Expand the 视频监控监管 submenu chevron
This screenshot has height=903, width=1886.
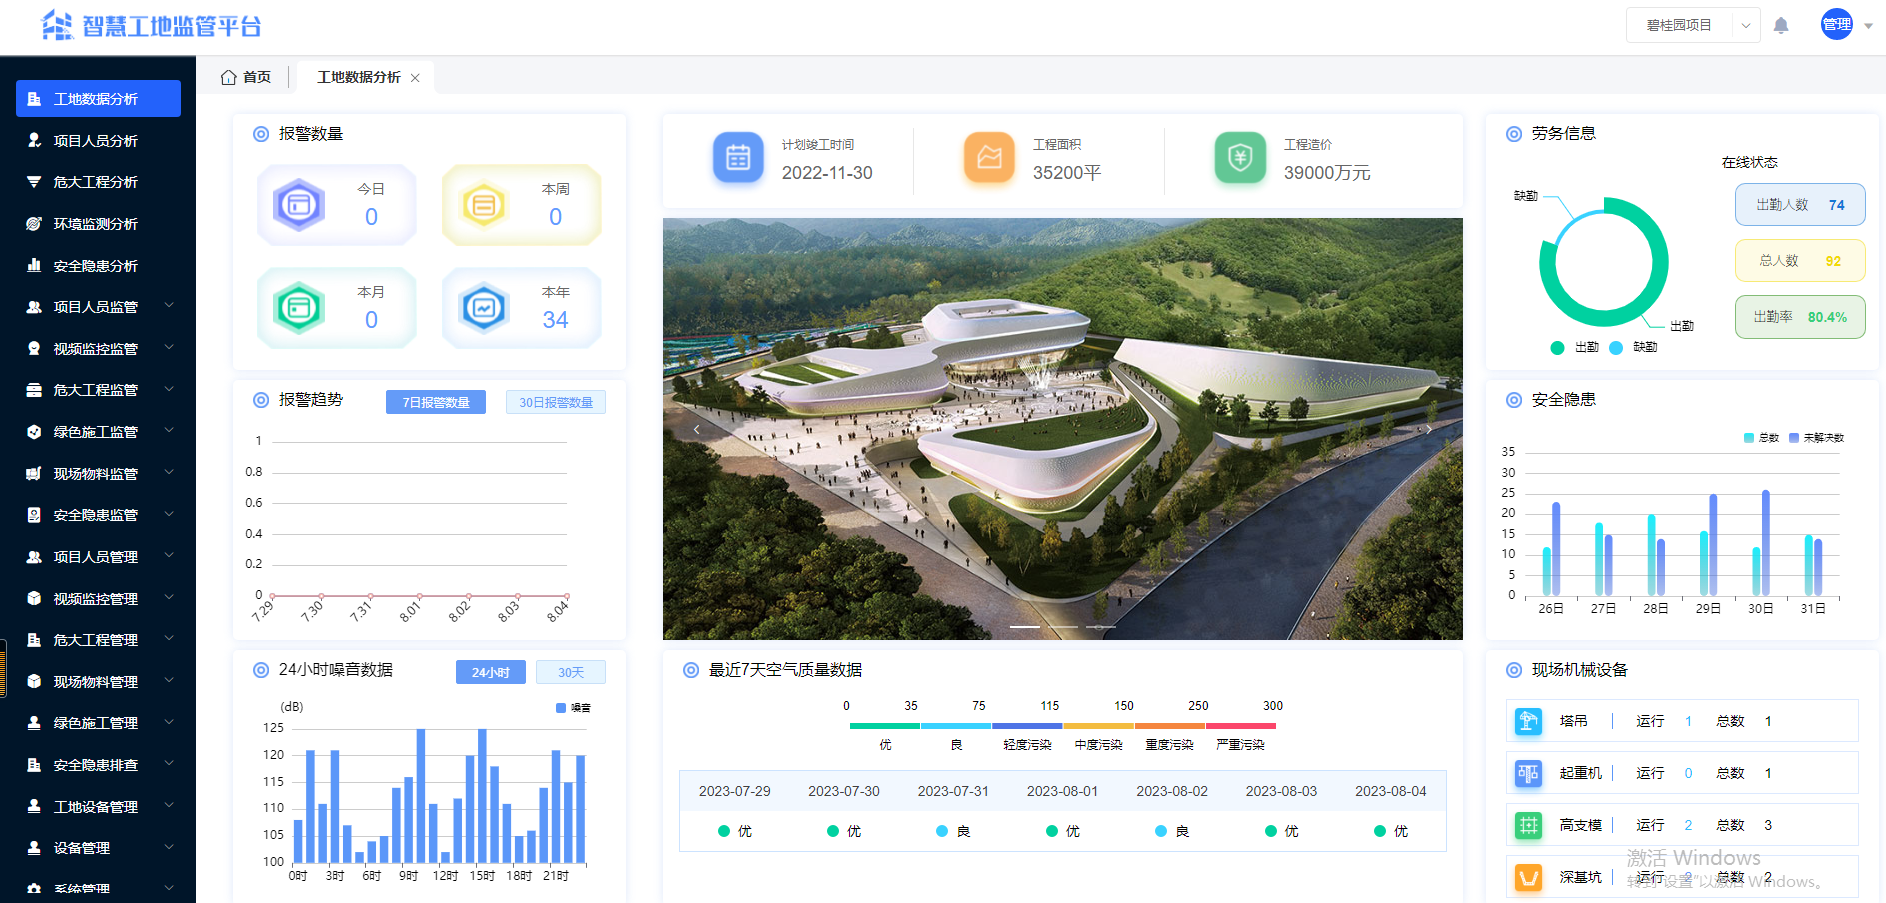click(169, 347)
